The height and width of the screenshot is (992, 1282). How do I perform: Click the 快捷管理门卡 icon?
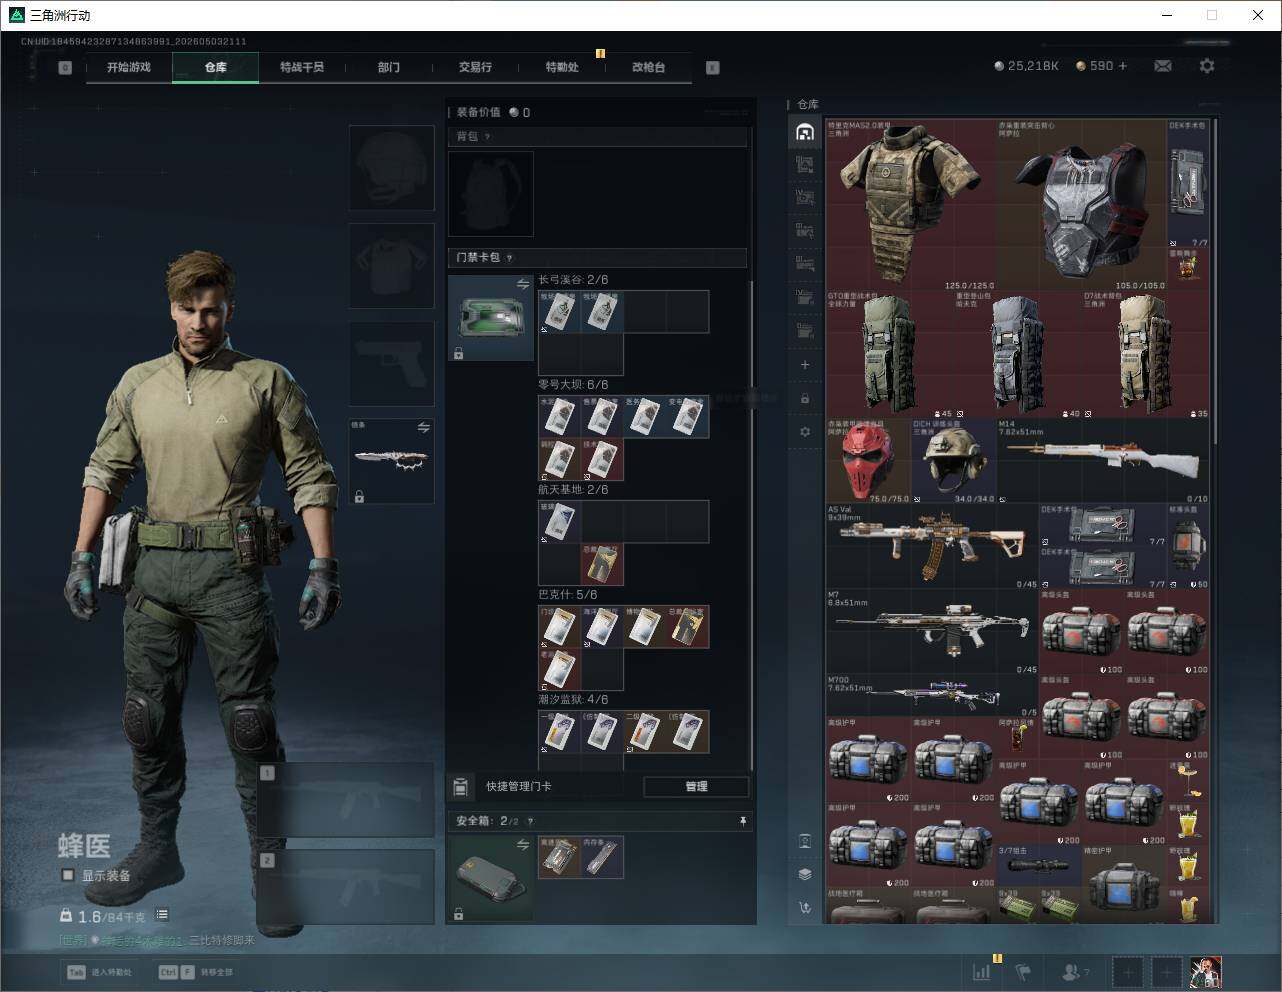click(460, 787)
